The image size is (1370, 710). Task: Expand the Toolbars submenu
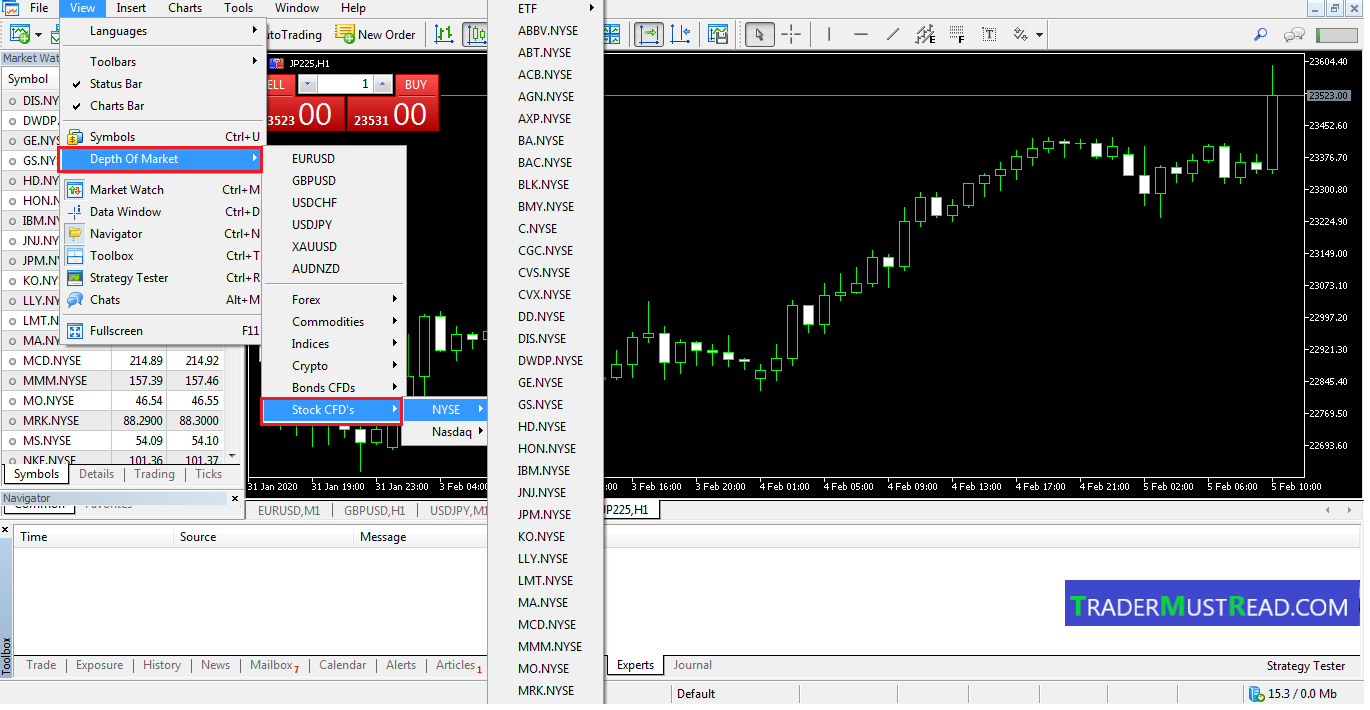point(161,62)
